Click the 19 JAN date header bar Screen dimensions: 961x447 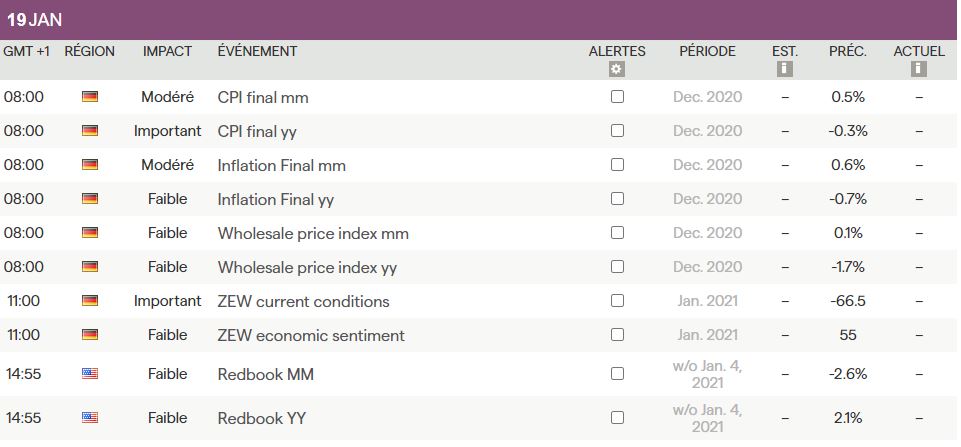pyautogui.click(x=480, y=20)
